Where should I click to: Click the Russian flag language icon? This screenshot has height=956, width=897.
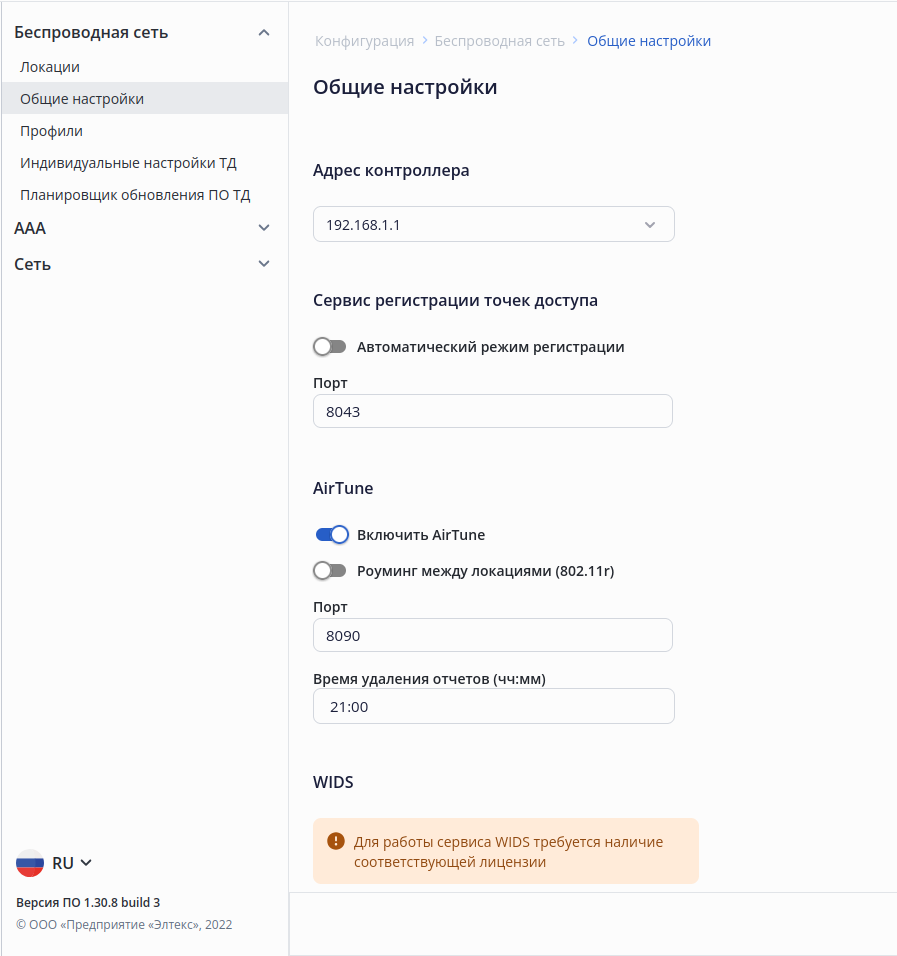click(30, 863)
